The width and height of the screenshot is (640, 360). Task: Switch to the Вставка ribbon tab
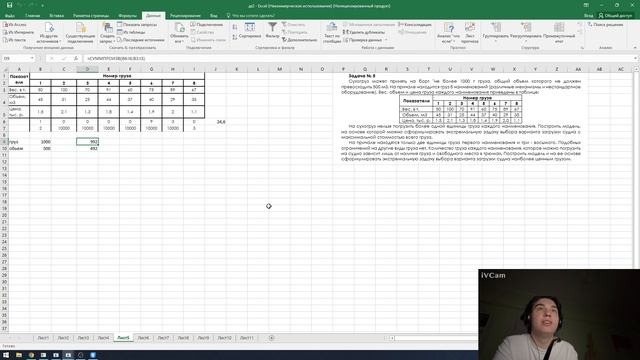[x=56, y=16]
